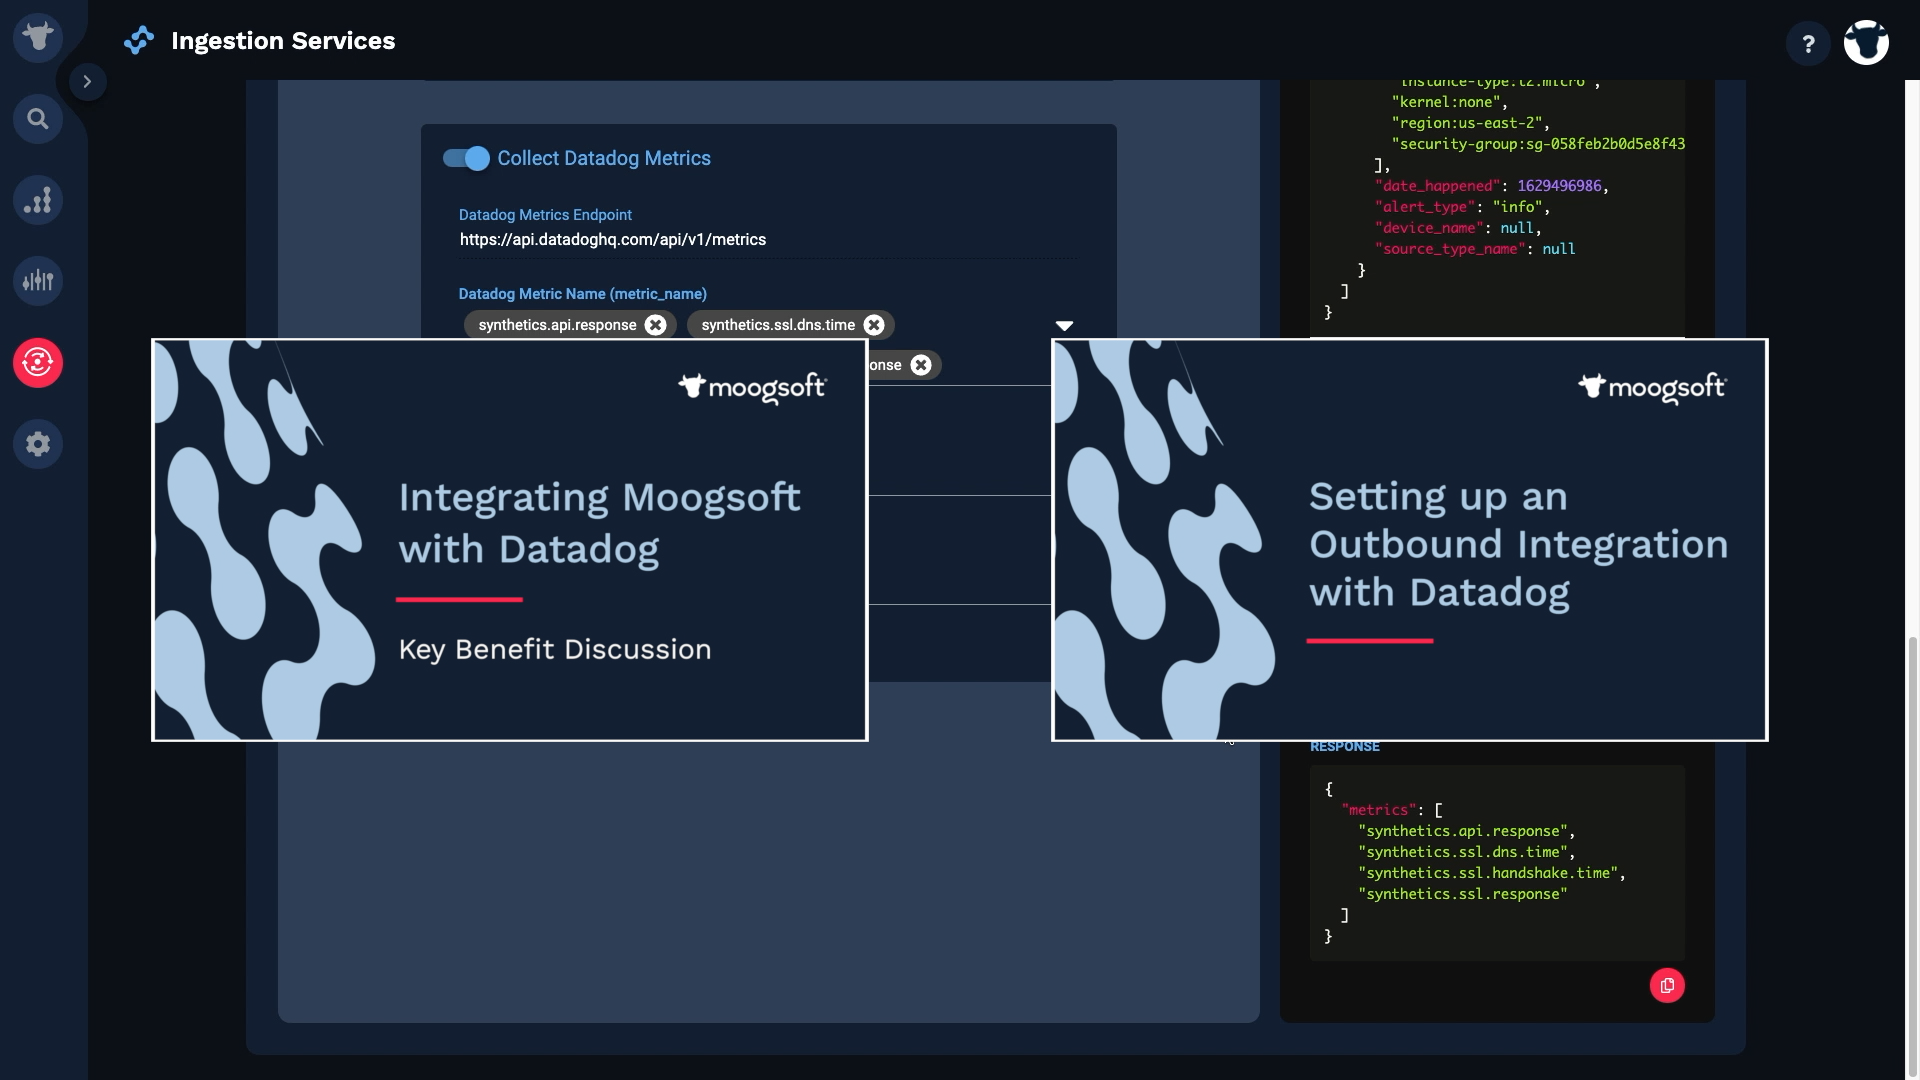Open the sliders tuning sidebar icon
The width and height of the screenshot is (1920, 1080).
click(x=38, y=281)
